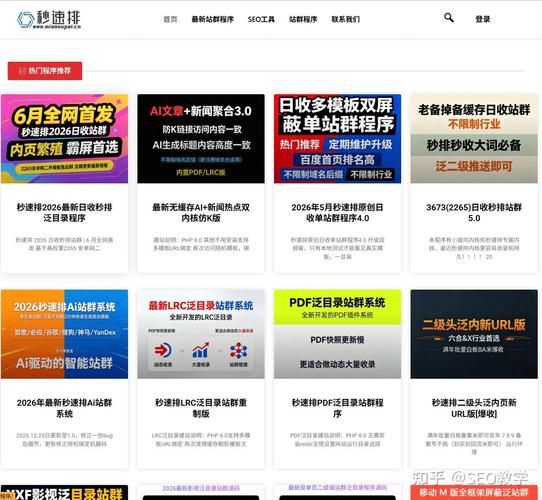Image resolution: width=542 pixels, height=500 pixels.
Task: Open the AI文章+新闻聚合3.0 banner thumbnail
Action: tap(201, 139)
